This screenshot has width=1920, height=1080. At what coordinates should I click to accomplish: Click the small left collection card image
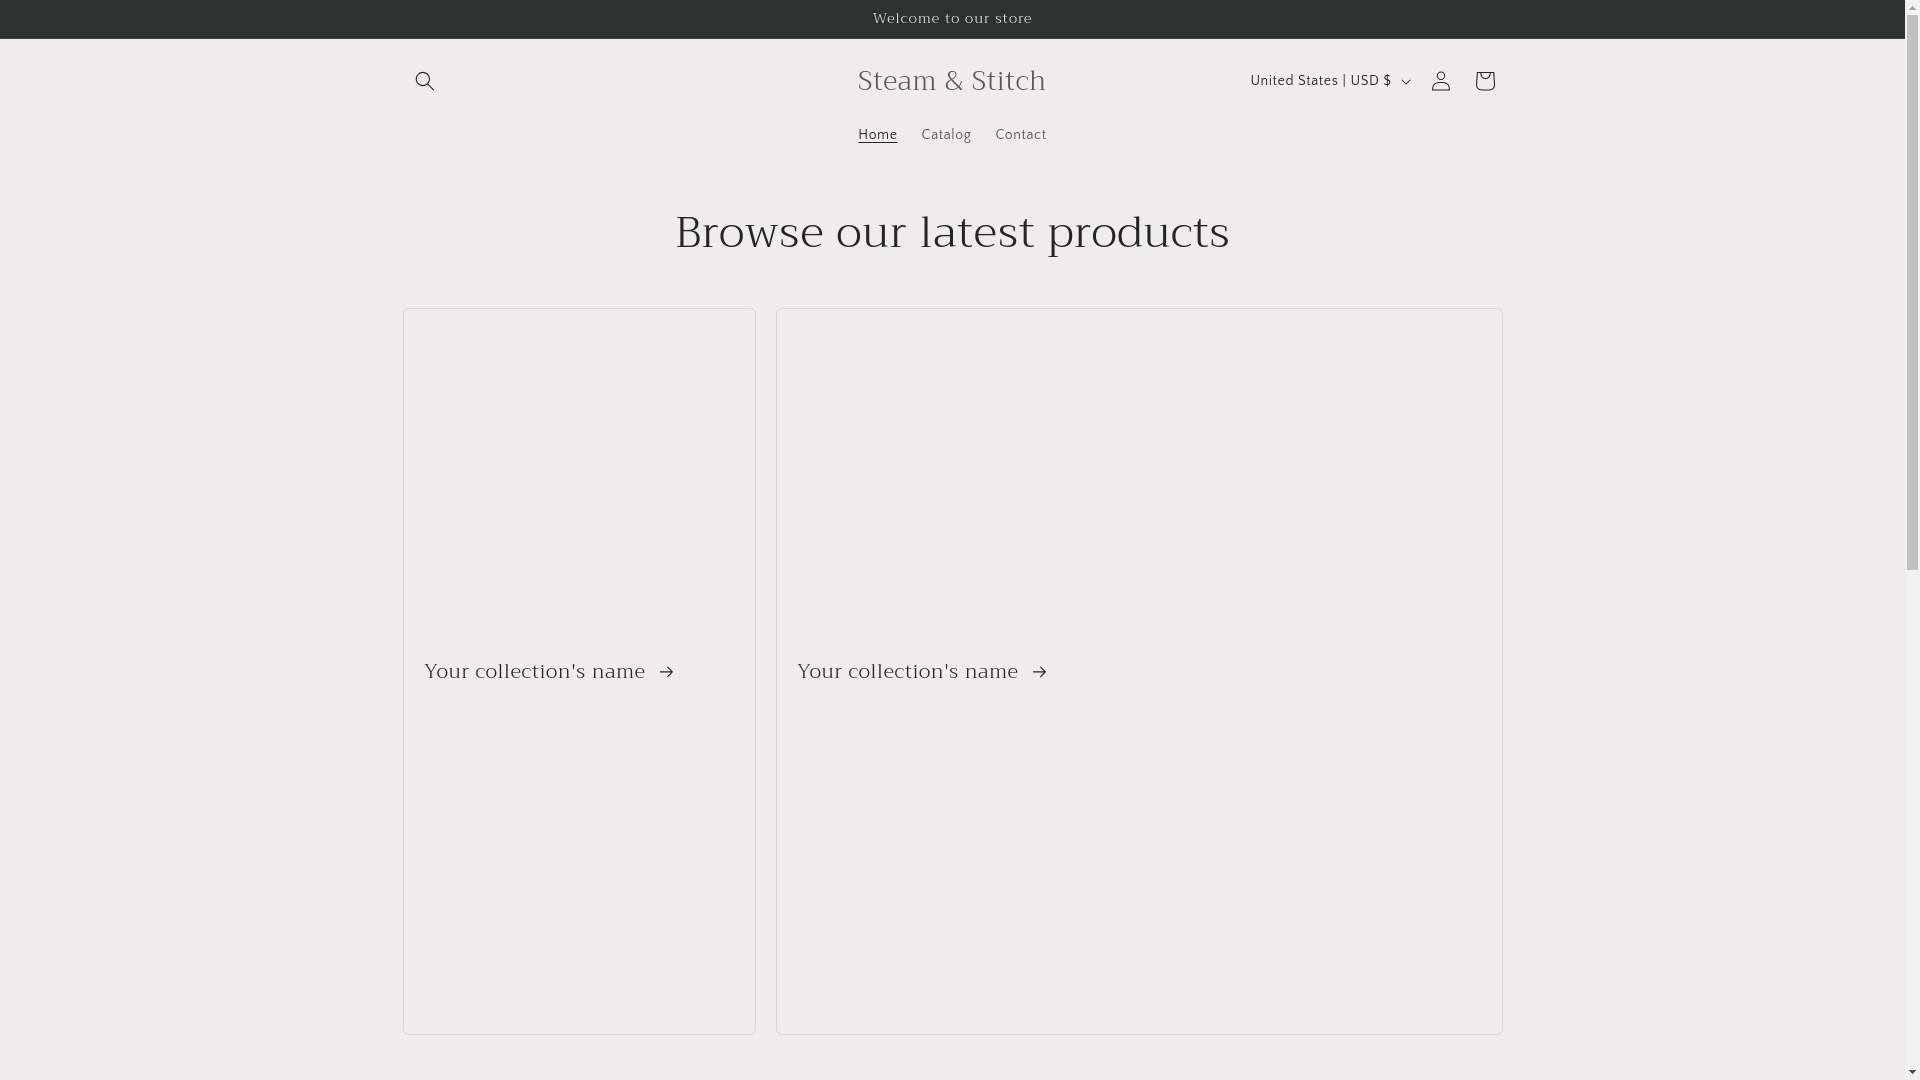click(579, 470)
